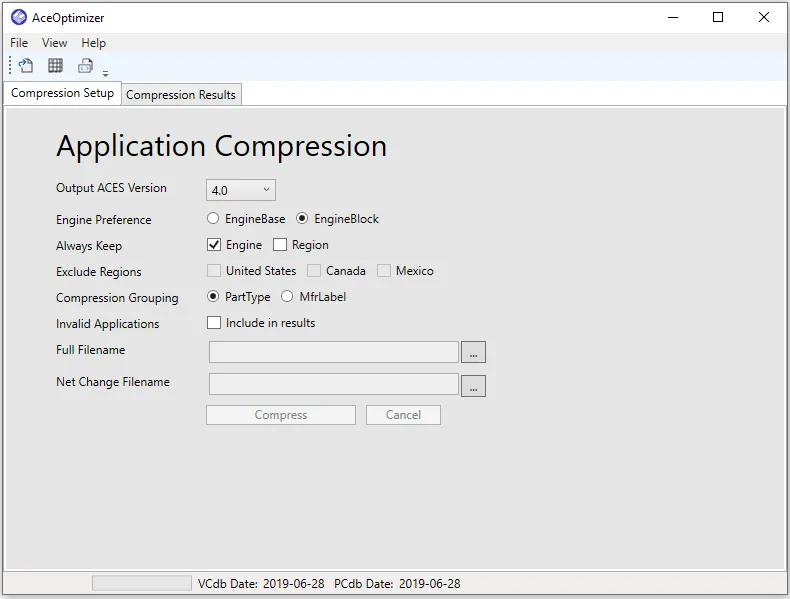Click the Compression Grouping label
Viewport: 790px width, 599px height.
pyautogui.click(x=117, y=298)
